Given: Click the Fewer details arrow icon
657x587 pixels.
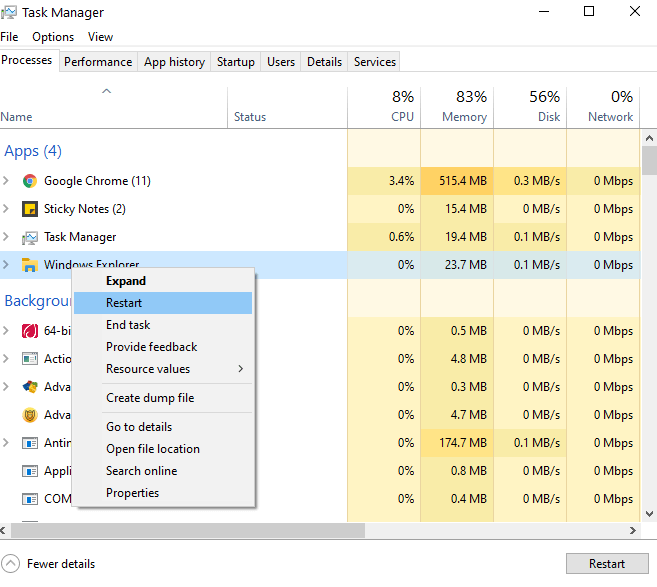Looking at the screenshot, I should 10,564.
